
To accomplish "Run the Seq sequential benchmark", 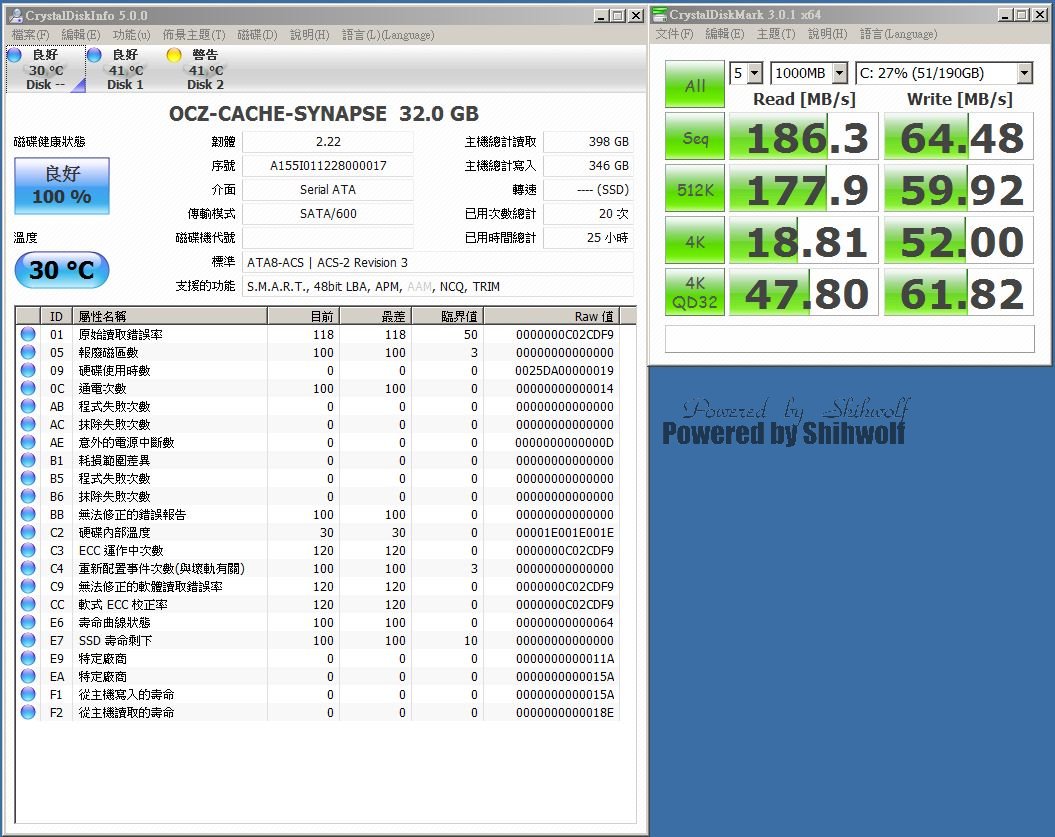I will [694, 137].
